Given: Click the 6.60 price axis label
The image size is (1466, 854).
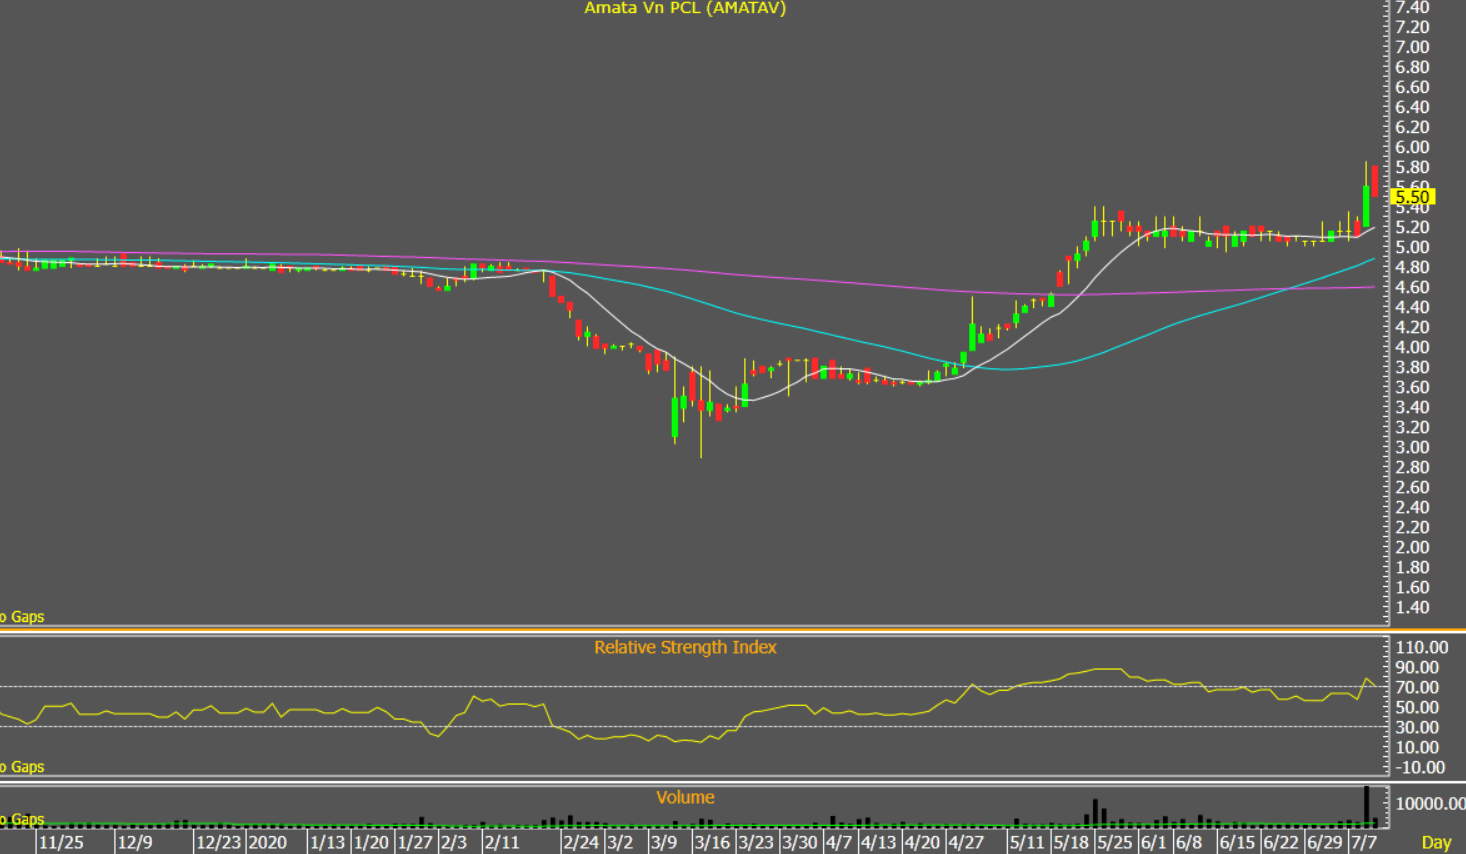Looking at the screenshot, I should 1412,87.
